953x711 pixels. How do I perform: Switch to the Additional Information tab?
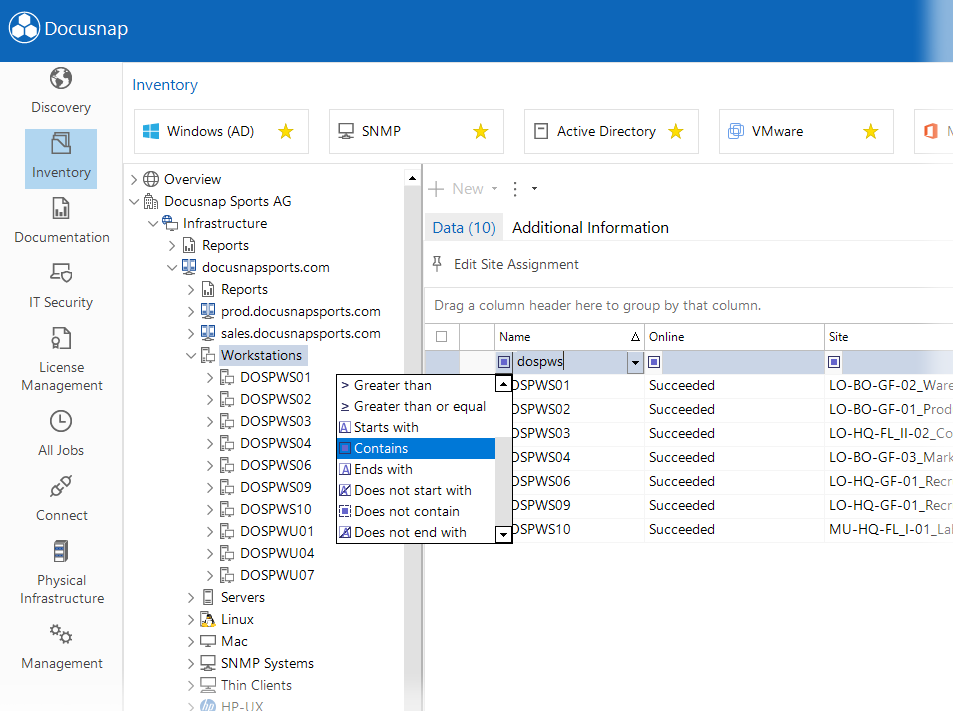[x=590, y=227]
